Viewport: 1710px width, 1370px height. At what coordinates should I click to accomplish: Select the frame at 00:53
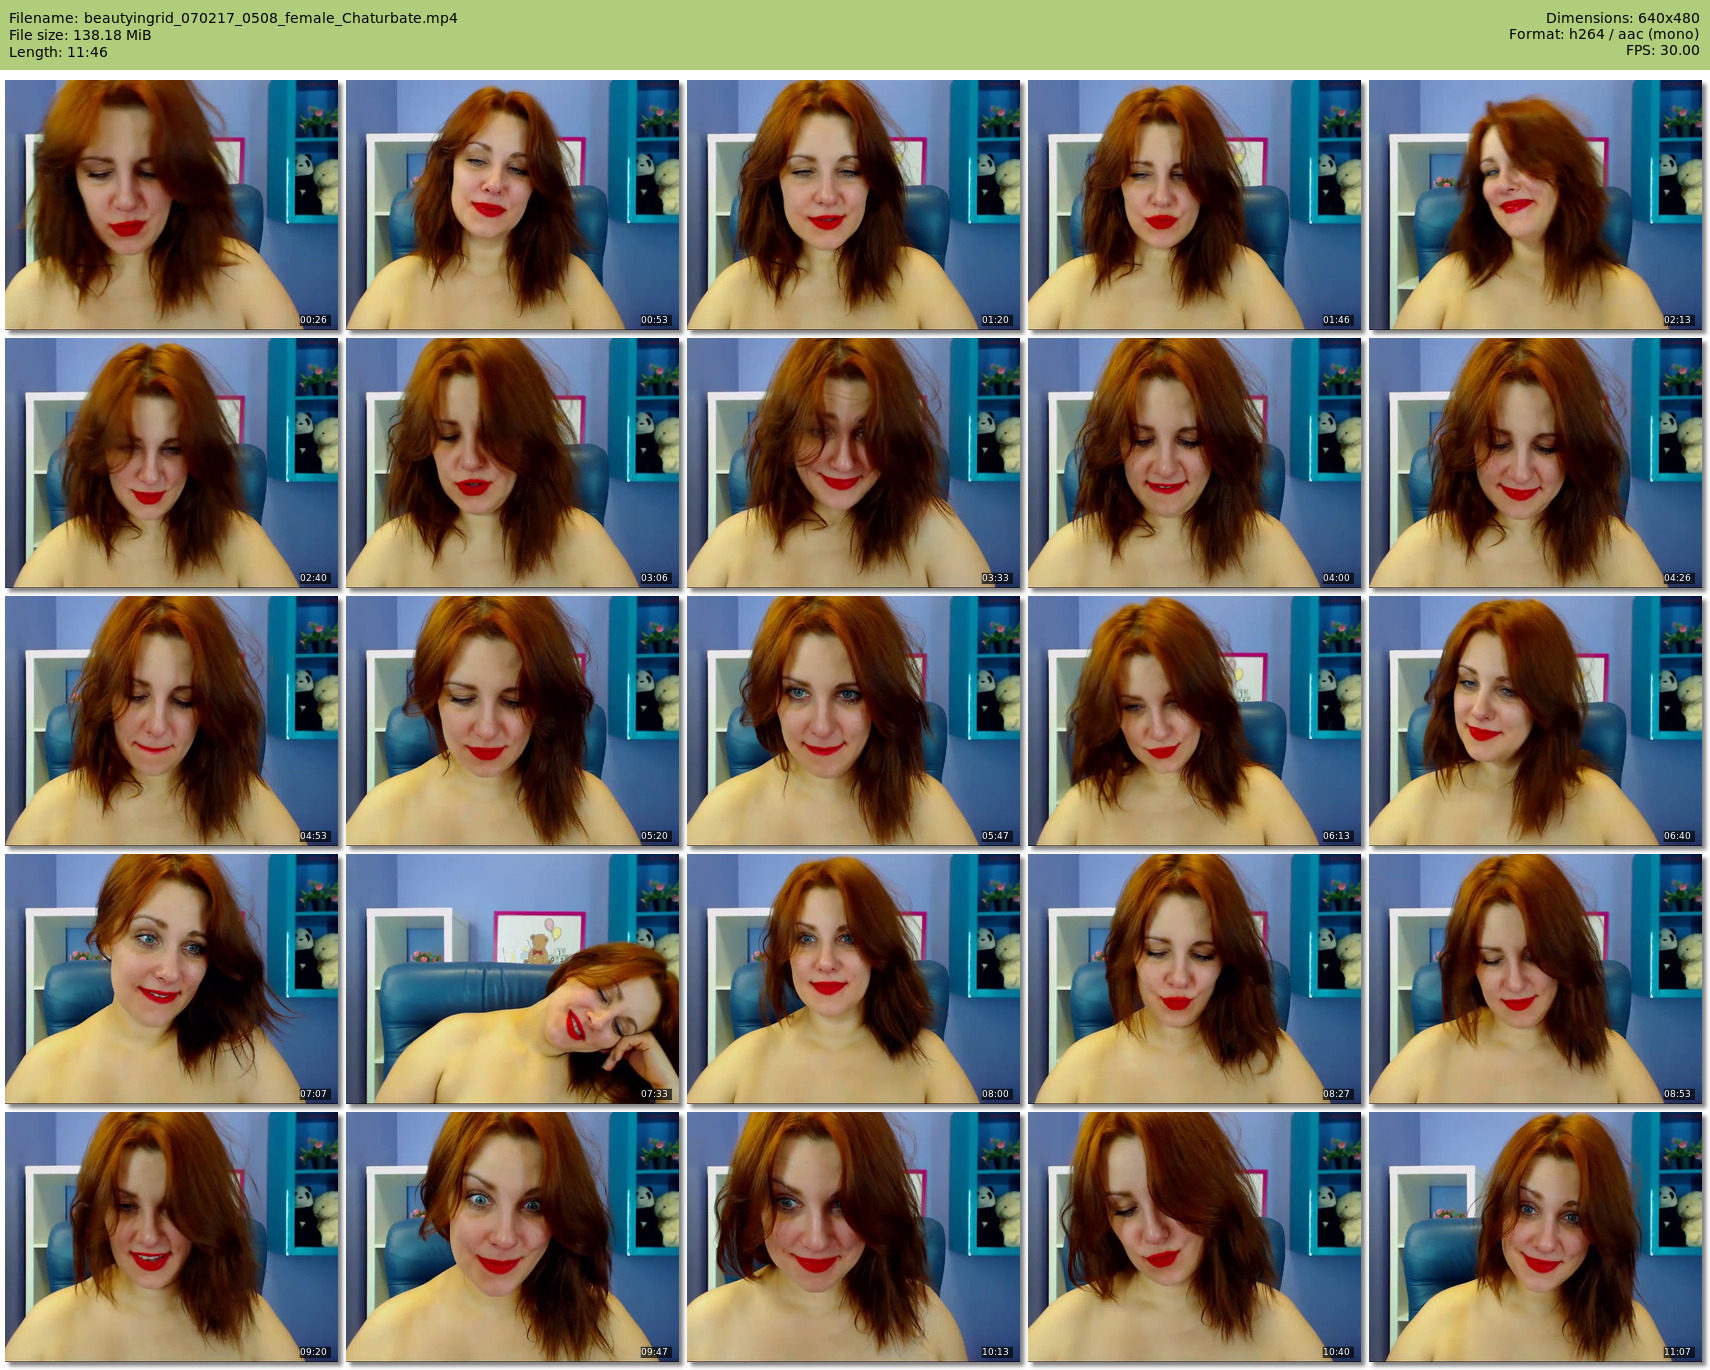(513, 205)
